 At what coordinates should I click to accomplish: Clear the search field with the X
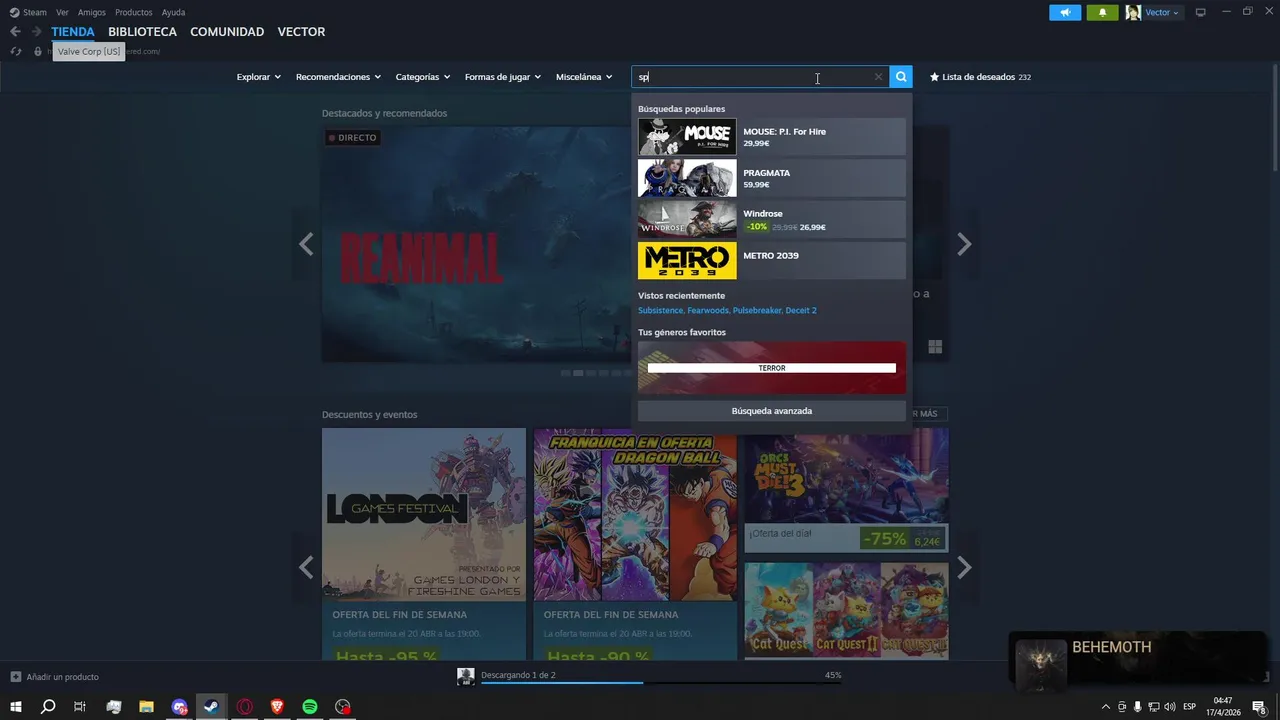pyautogui.click(x=878, y=77)
